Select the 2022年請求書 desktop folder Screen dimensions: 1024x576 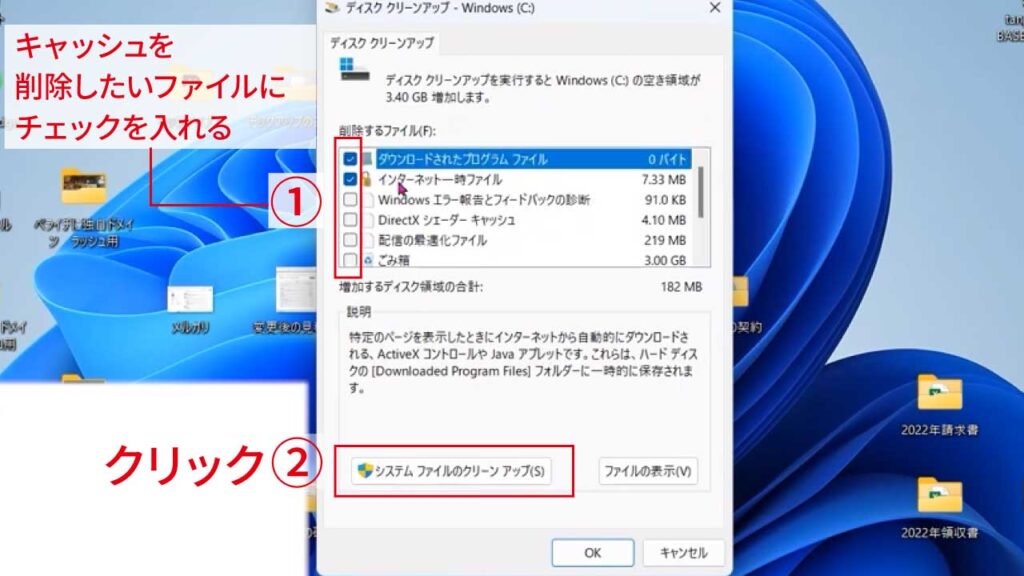point(939,402)
